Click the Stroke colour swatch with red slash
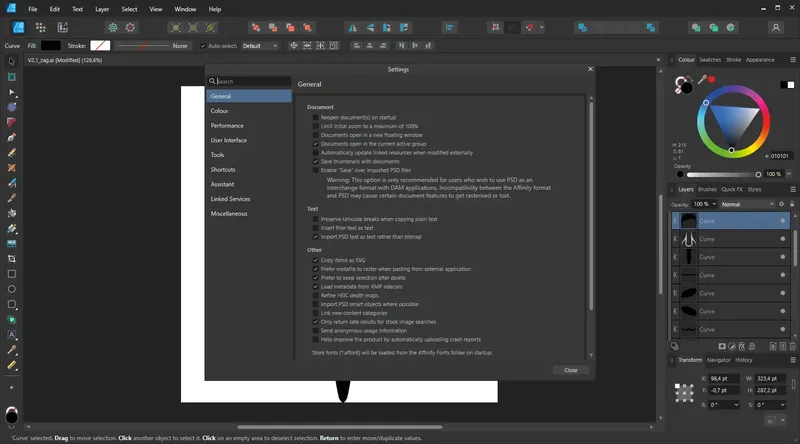Screen dimensions: 800x444 coord(100,46)
